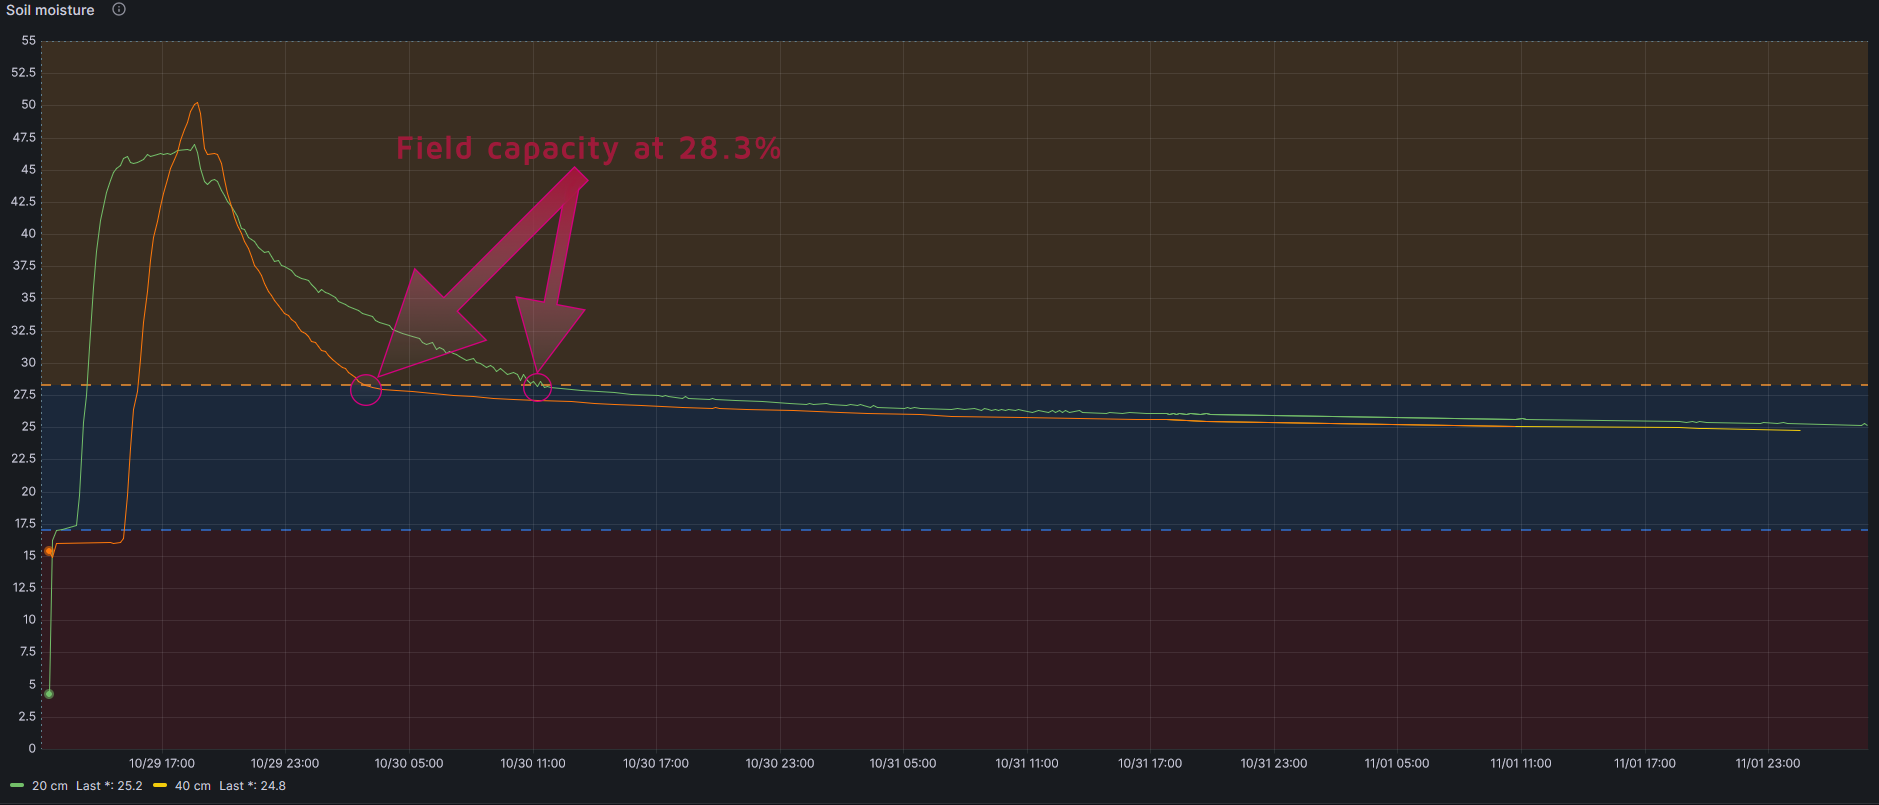Image resolution: width=1879 pixels, height=805 pixels.
Task: Click the info icon beside Soil moisture title
Action: tap(119, 10)
